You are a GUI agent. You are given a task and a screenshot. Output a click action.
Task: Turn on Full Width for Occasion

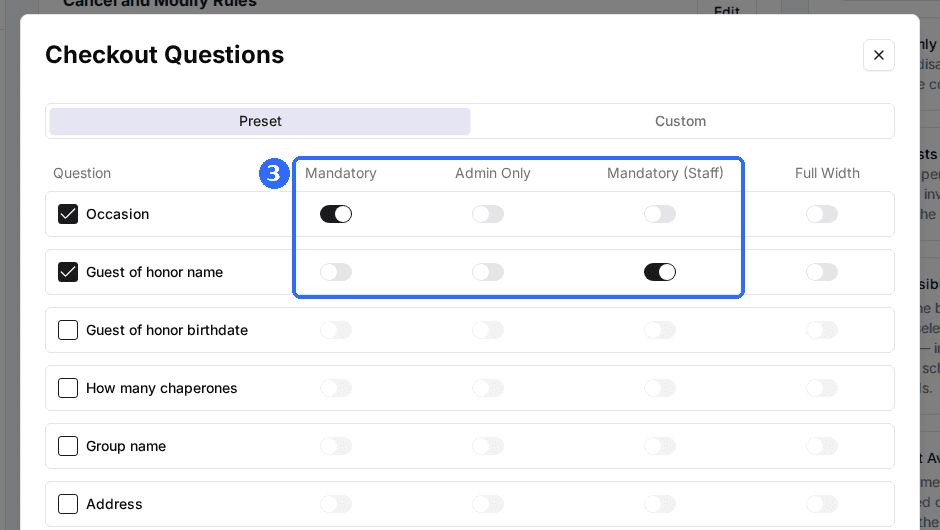pyautogui.click(x=822, y=214)
